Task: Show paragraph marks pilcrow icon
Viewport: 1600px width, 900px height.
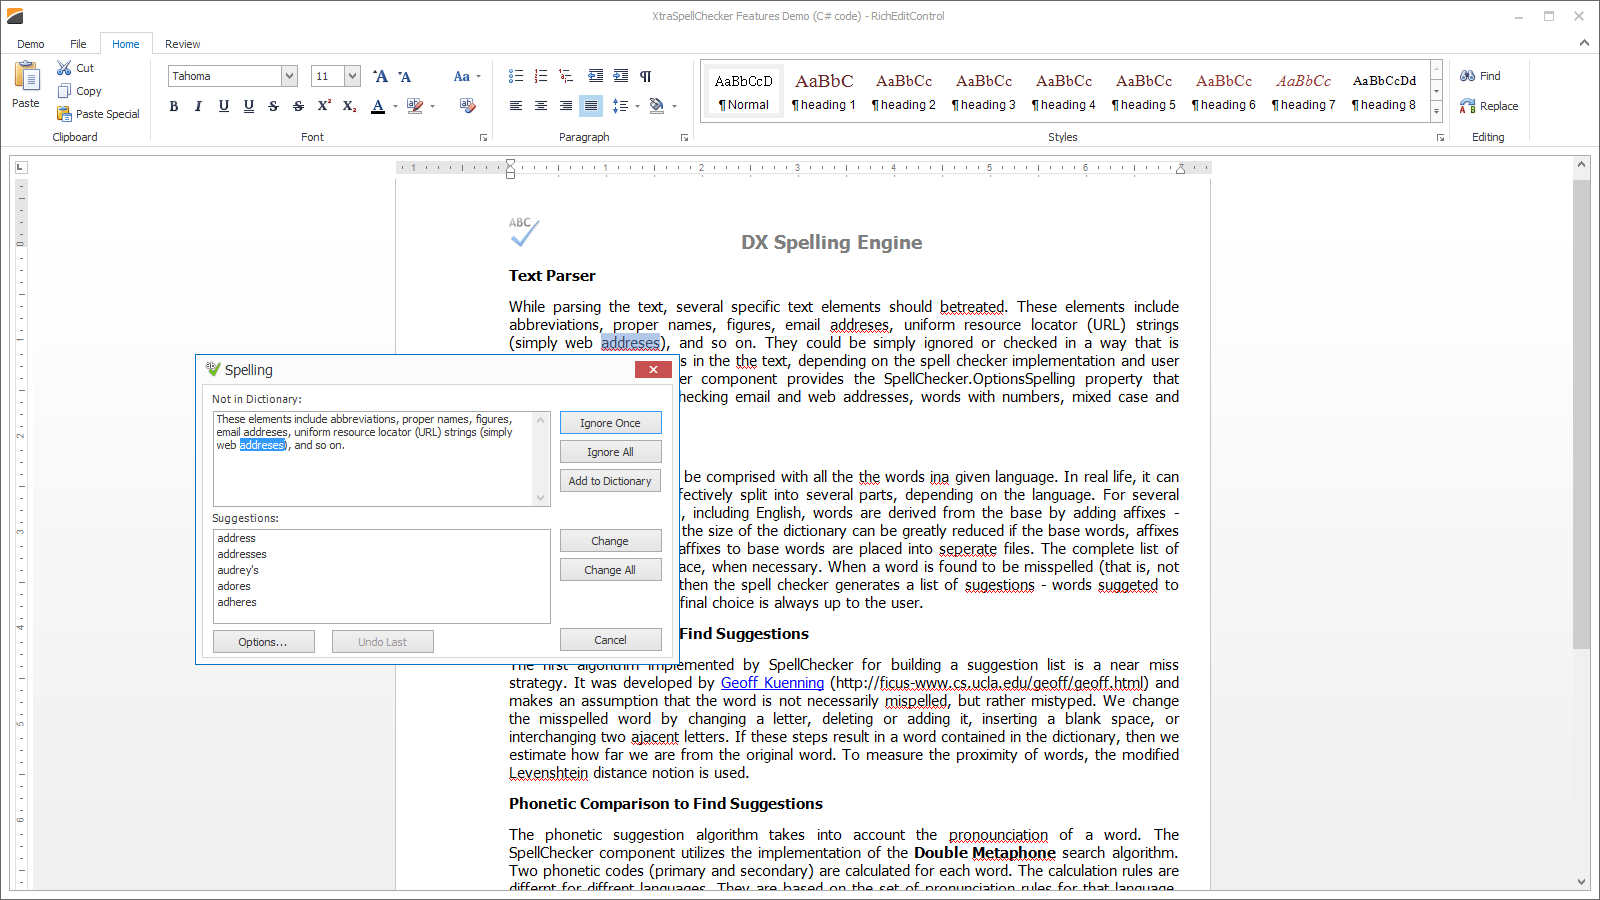Action: [646, 76]
